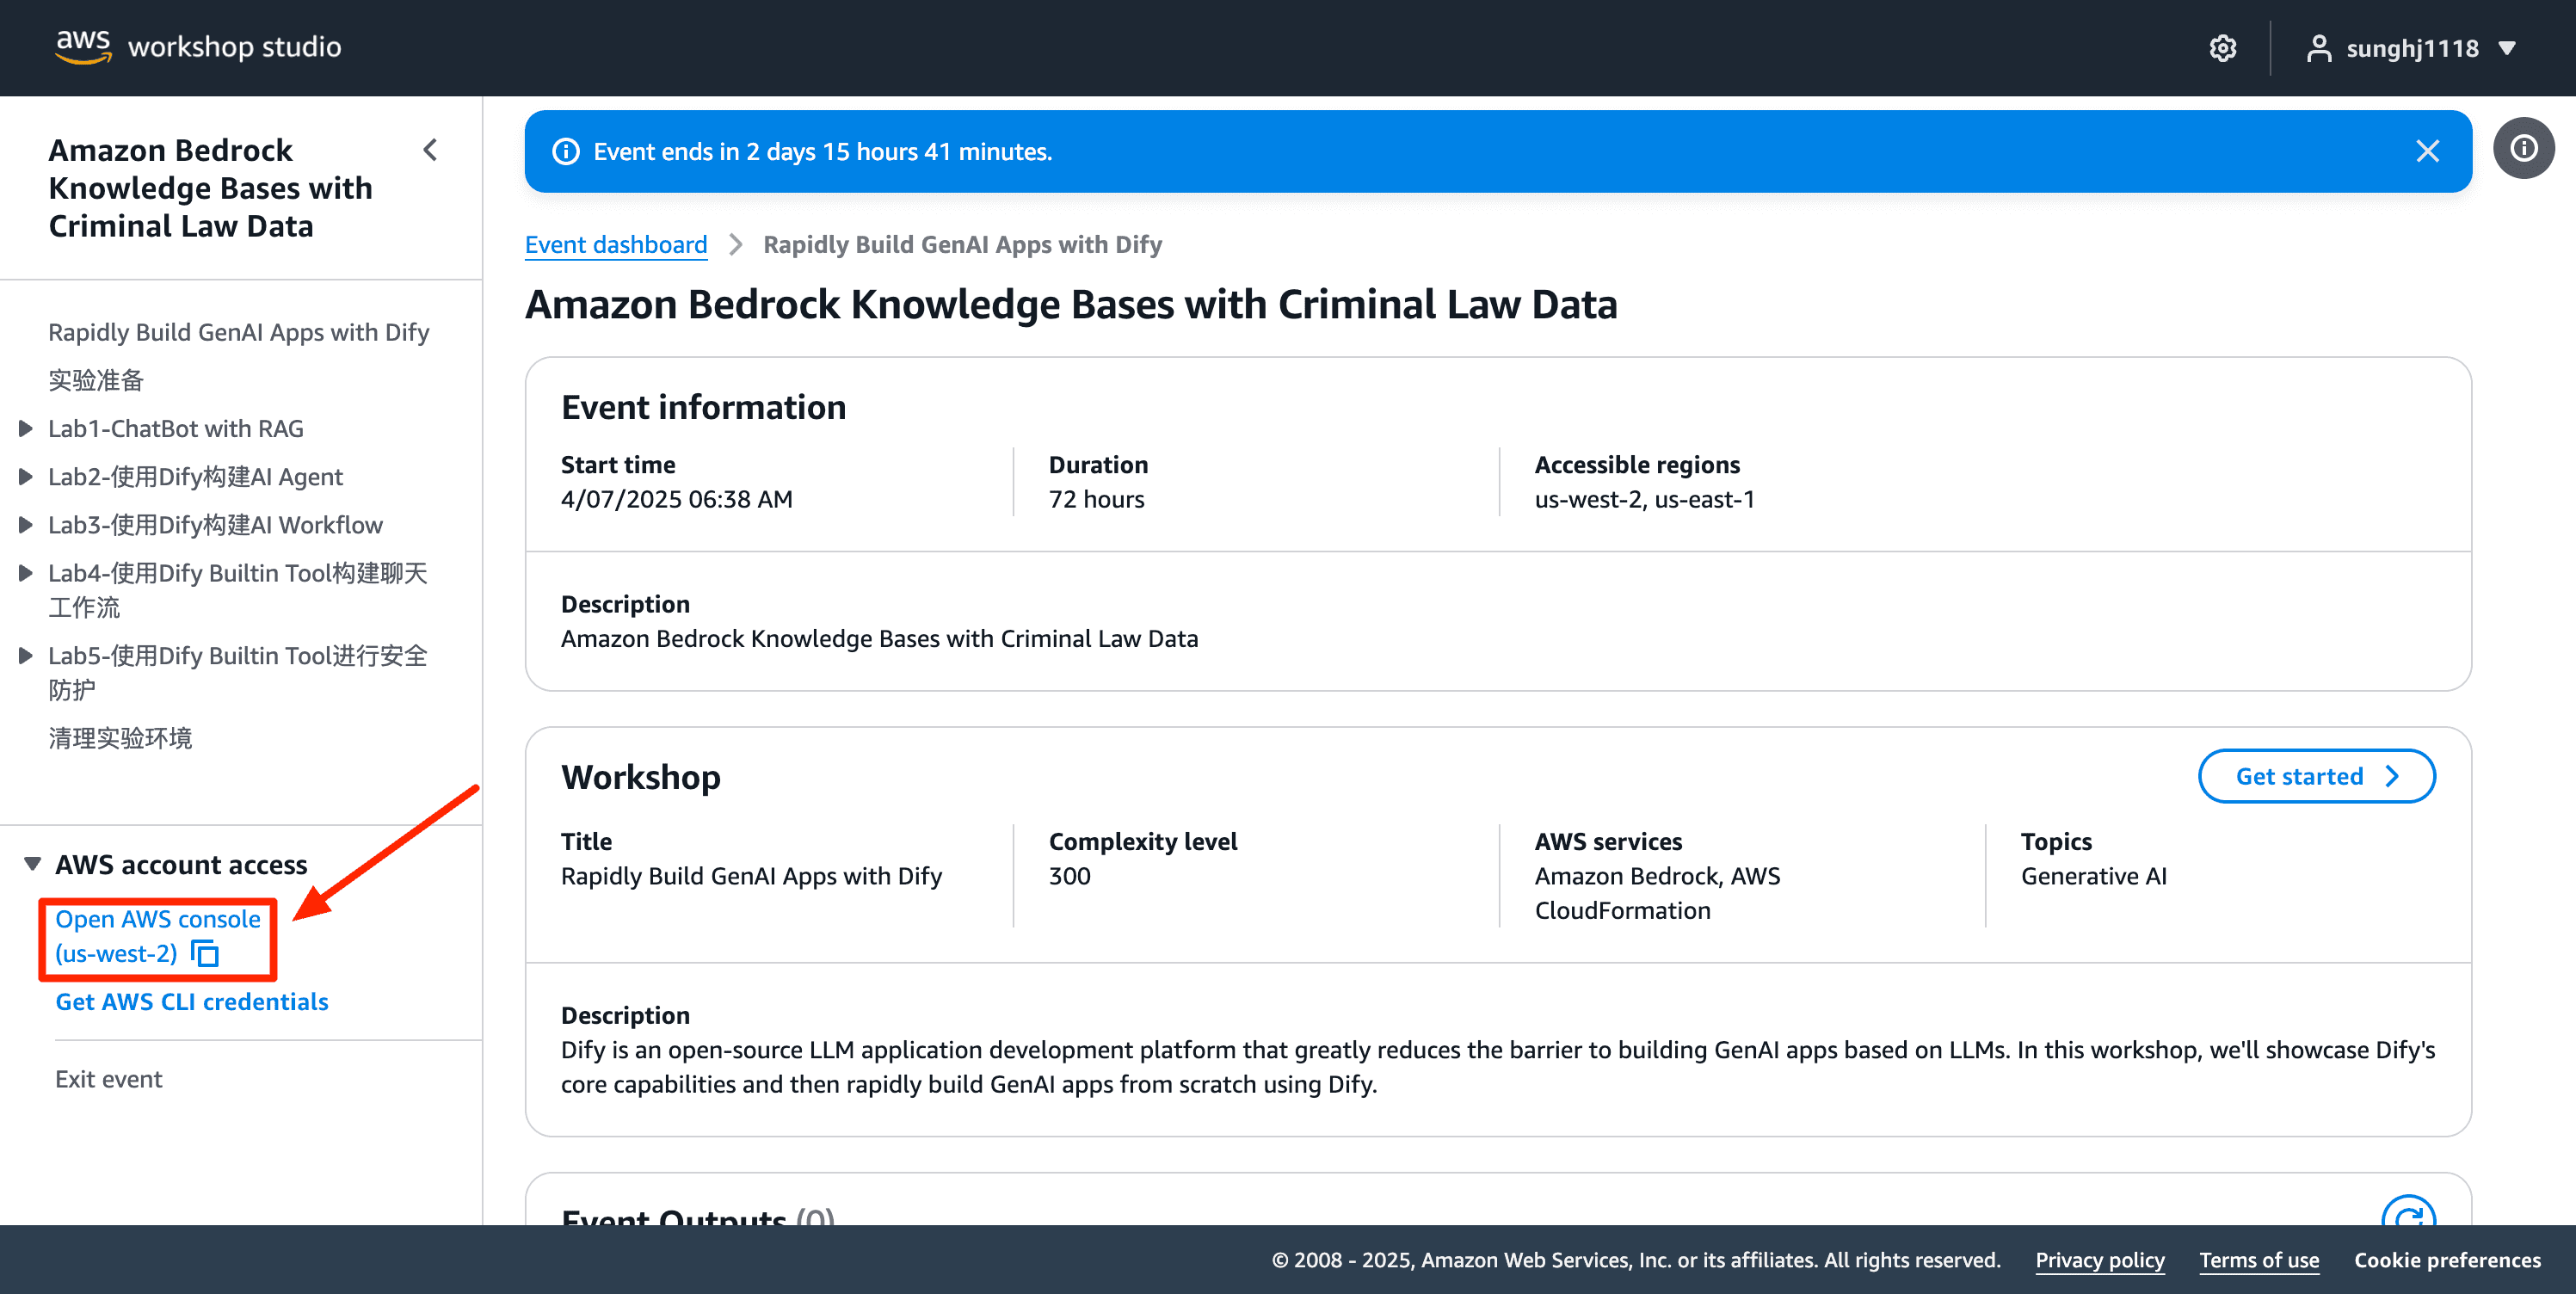Screen dimensions: 2576x1294
Task: Refresh the Event Outputs section
Action: [x=2407, y=1215]
